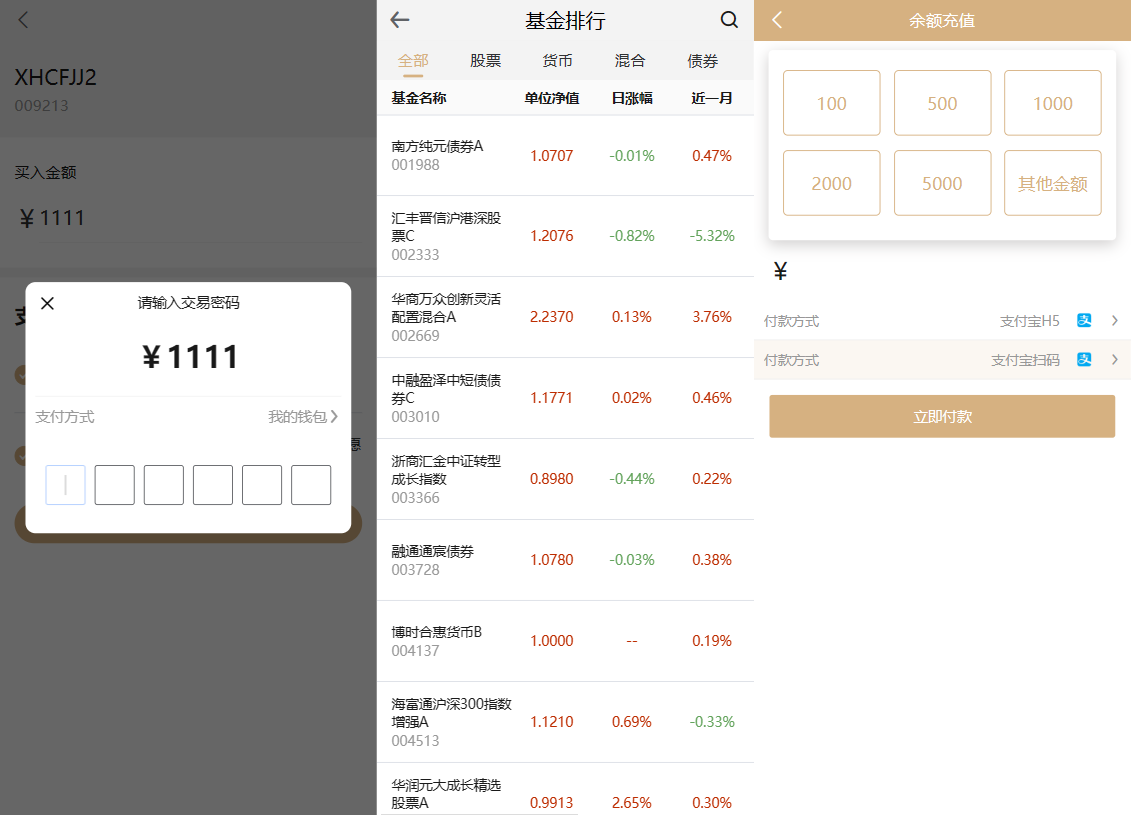This screenshot has width=1131, height=815.
Task: Focus the first password digit box
Action: point(65,485)
